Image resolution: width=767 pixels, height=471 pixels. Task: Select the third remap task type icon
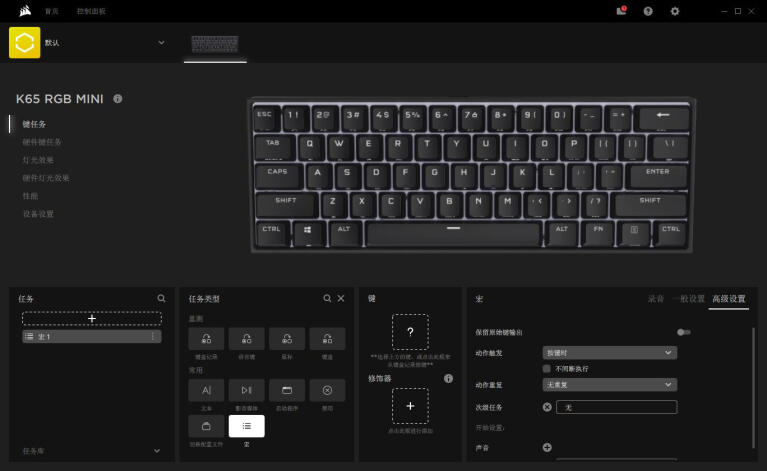287,338
